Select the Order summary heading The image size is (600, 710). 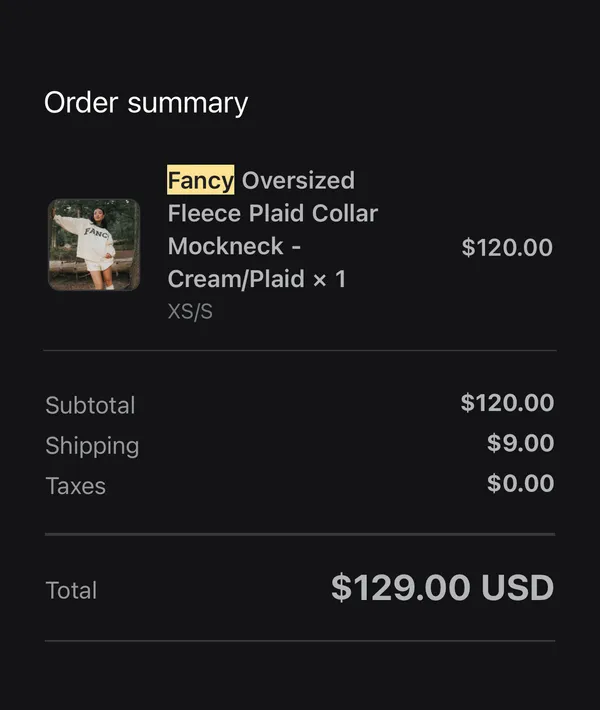click(146, 103)
